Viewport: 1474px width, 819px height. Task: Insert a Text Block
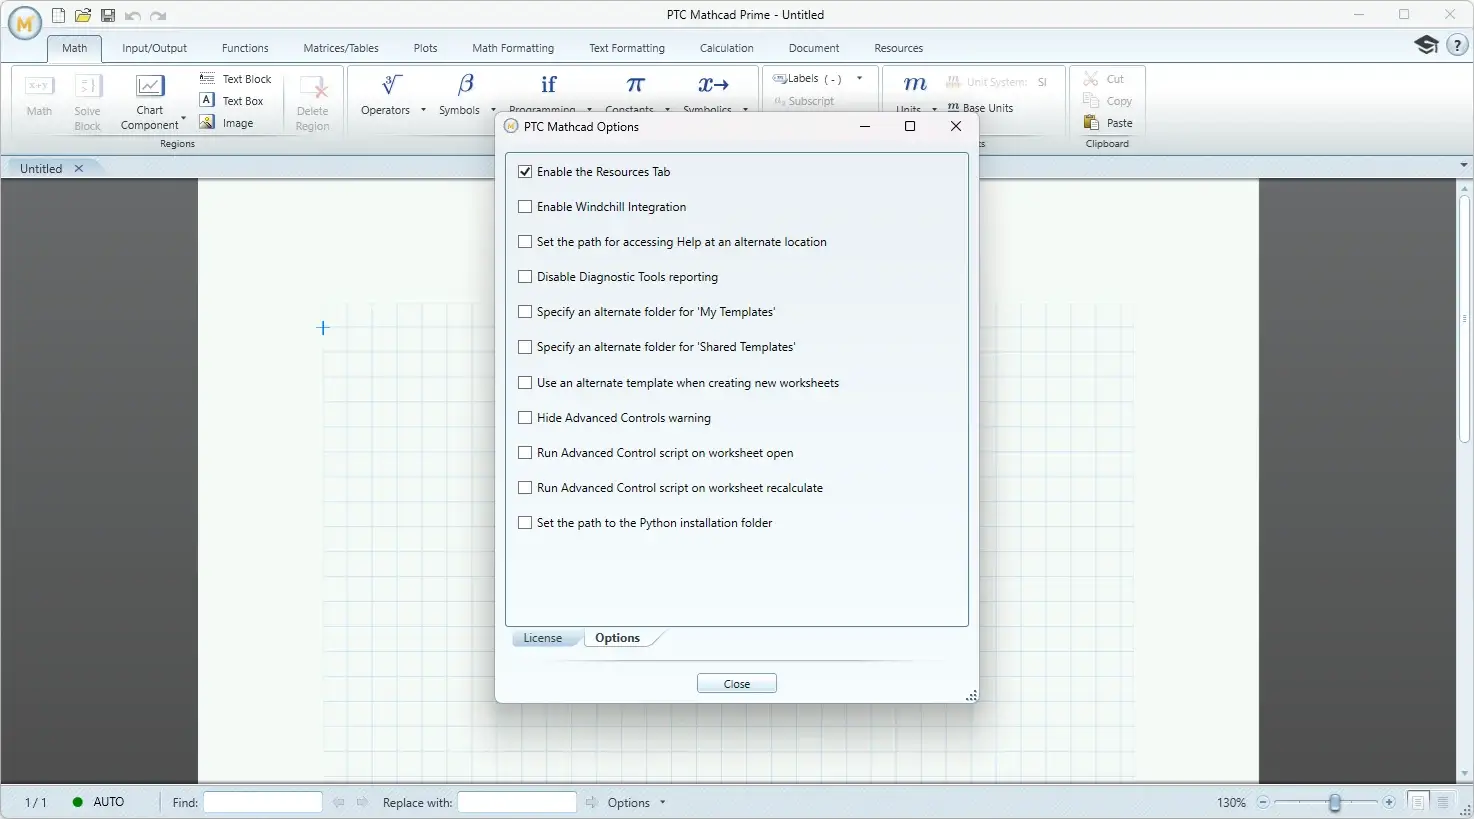pyautogui.click(x=235, y=79)
